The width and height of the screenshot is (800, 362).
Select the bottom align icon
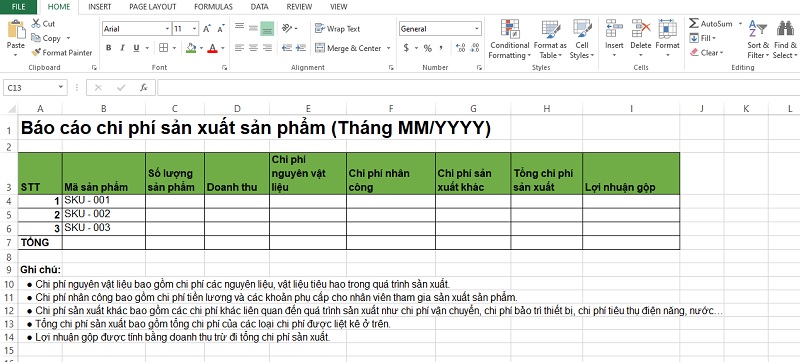[267, 28]
